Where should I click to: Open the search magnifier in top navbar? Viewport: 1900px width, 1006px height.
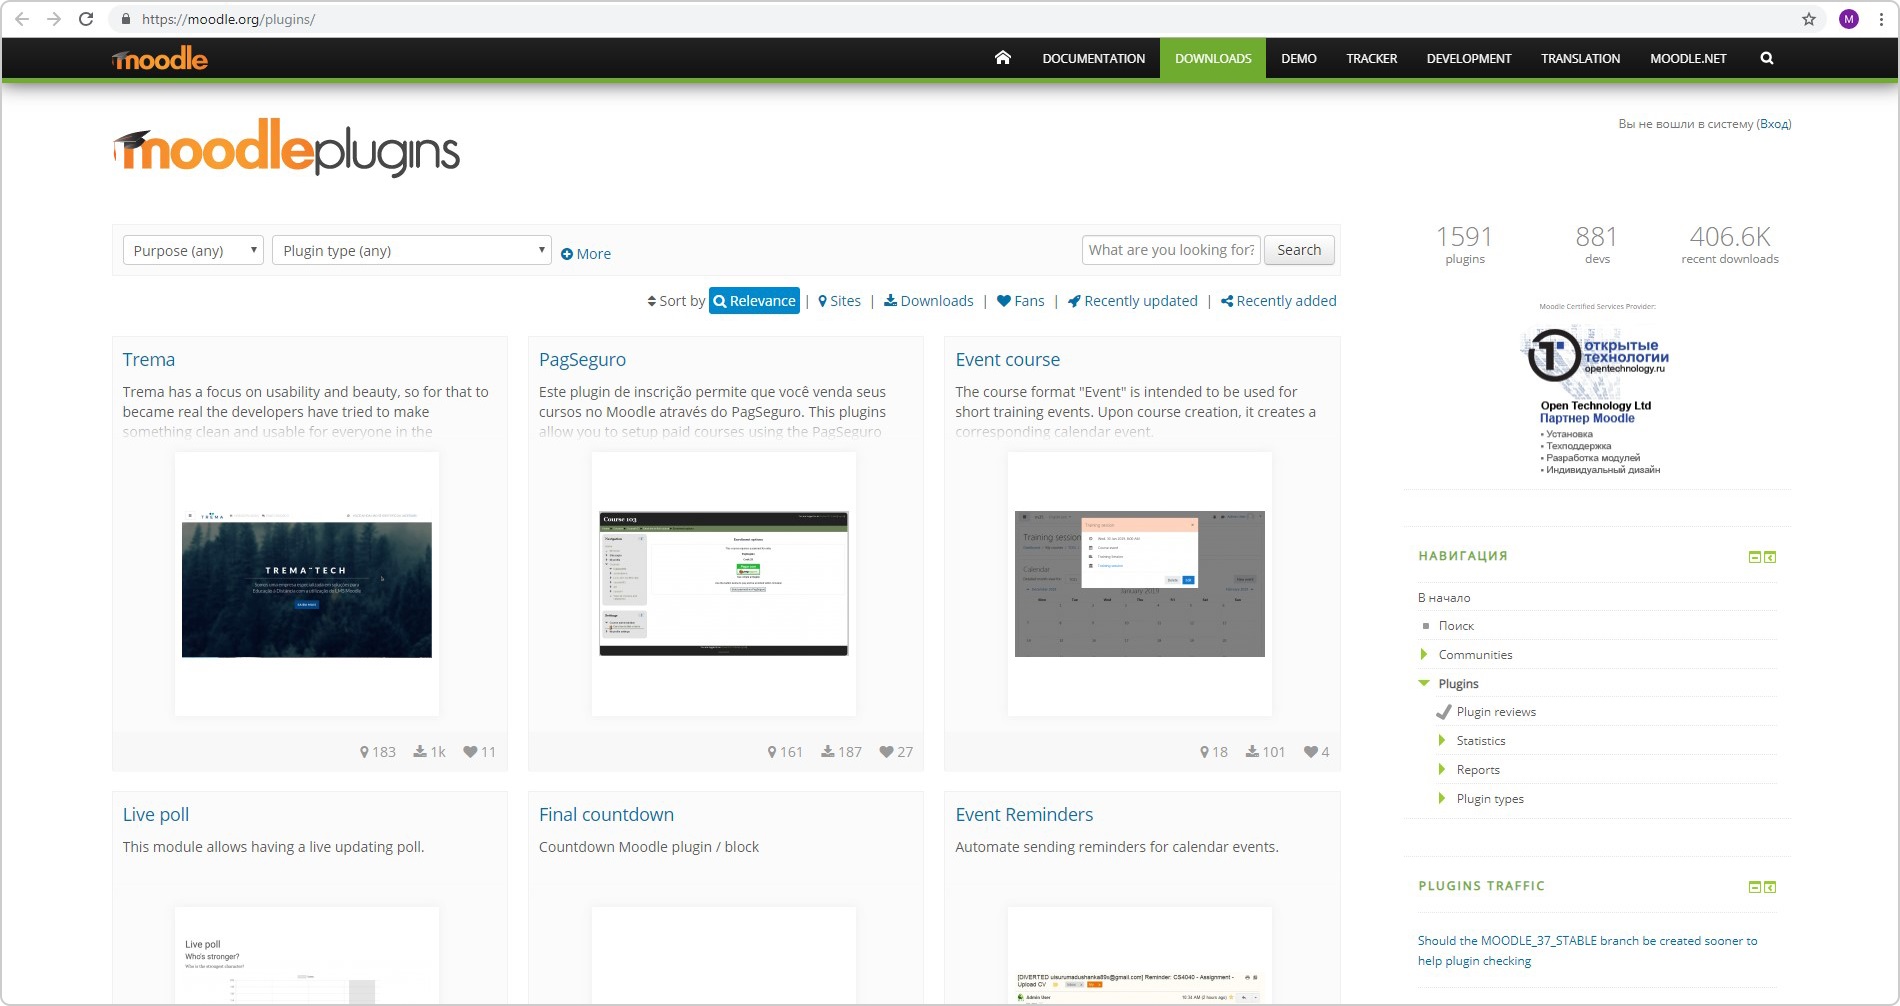(x=1766, y=58)
